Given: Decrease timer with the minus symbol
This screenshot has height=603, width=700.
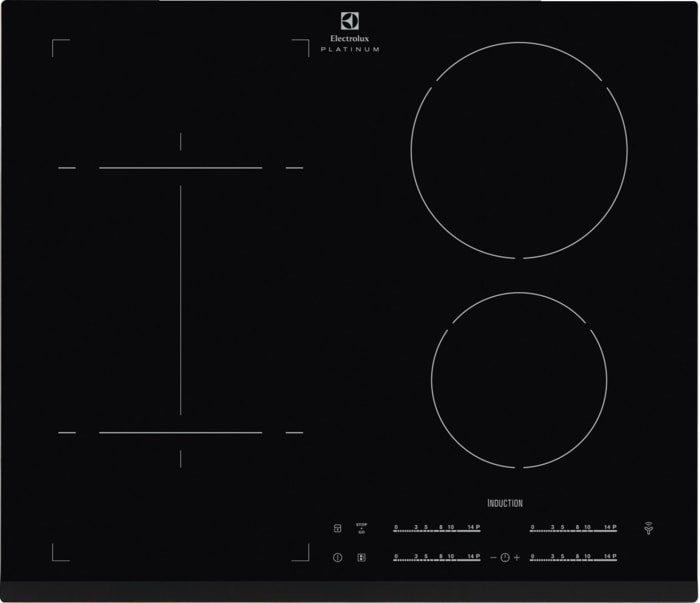Looking at the screenshot, I should (493, 557).
